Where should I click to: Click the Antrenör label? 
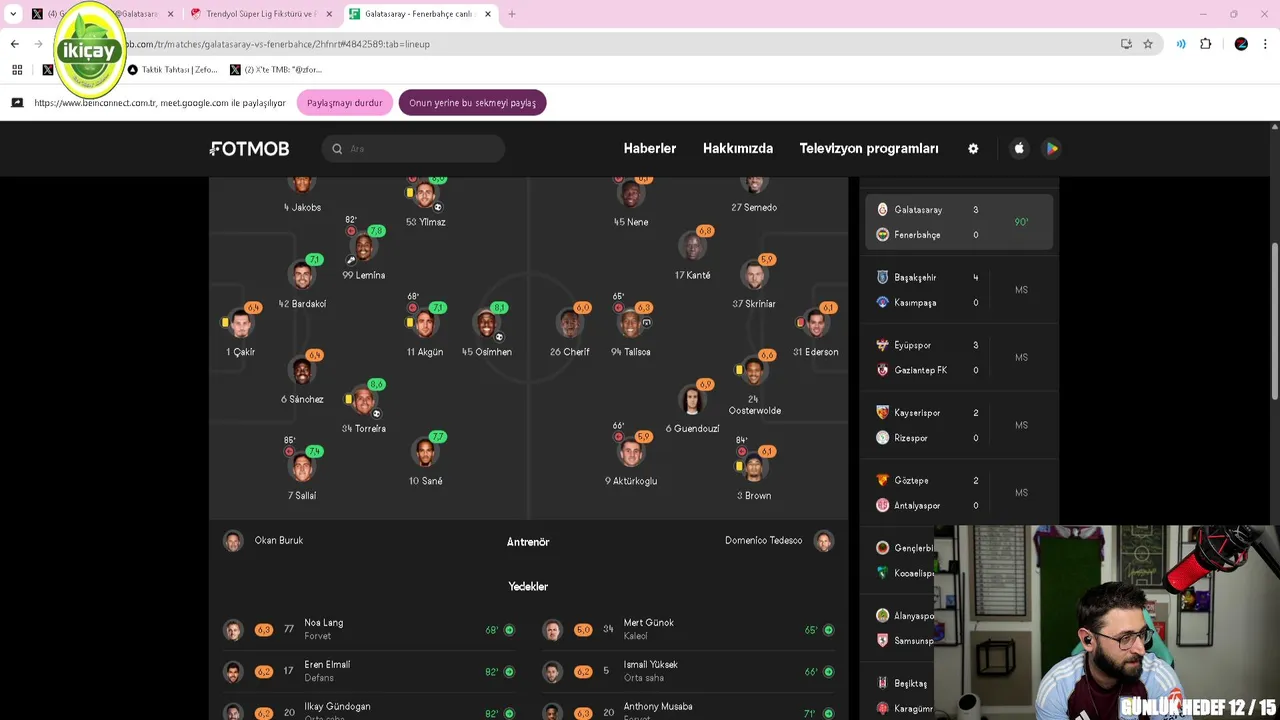[528, 542]
